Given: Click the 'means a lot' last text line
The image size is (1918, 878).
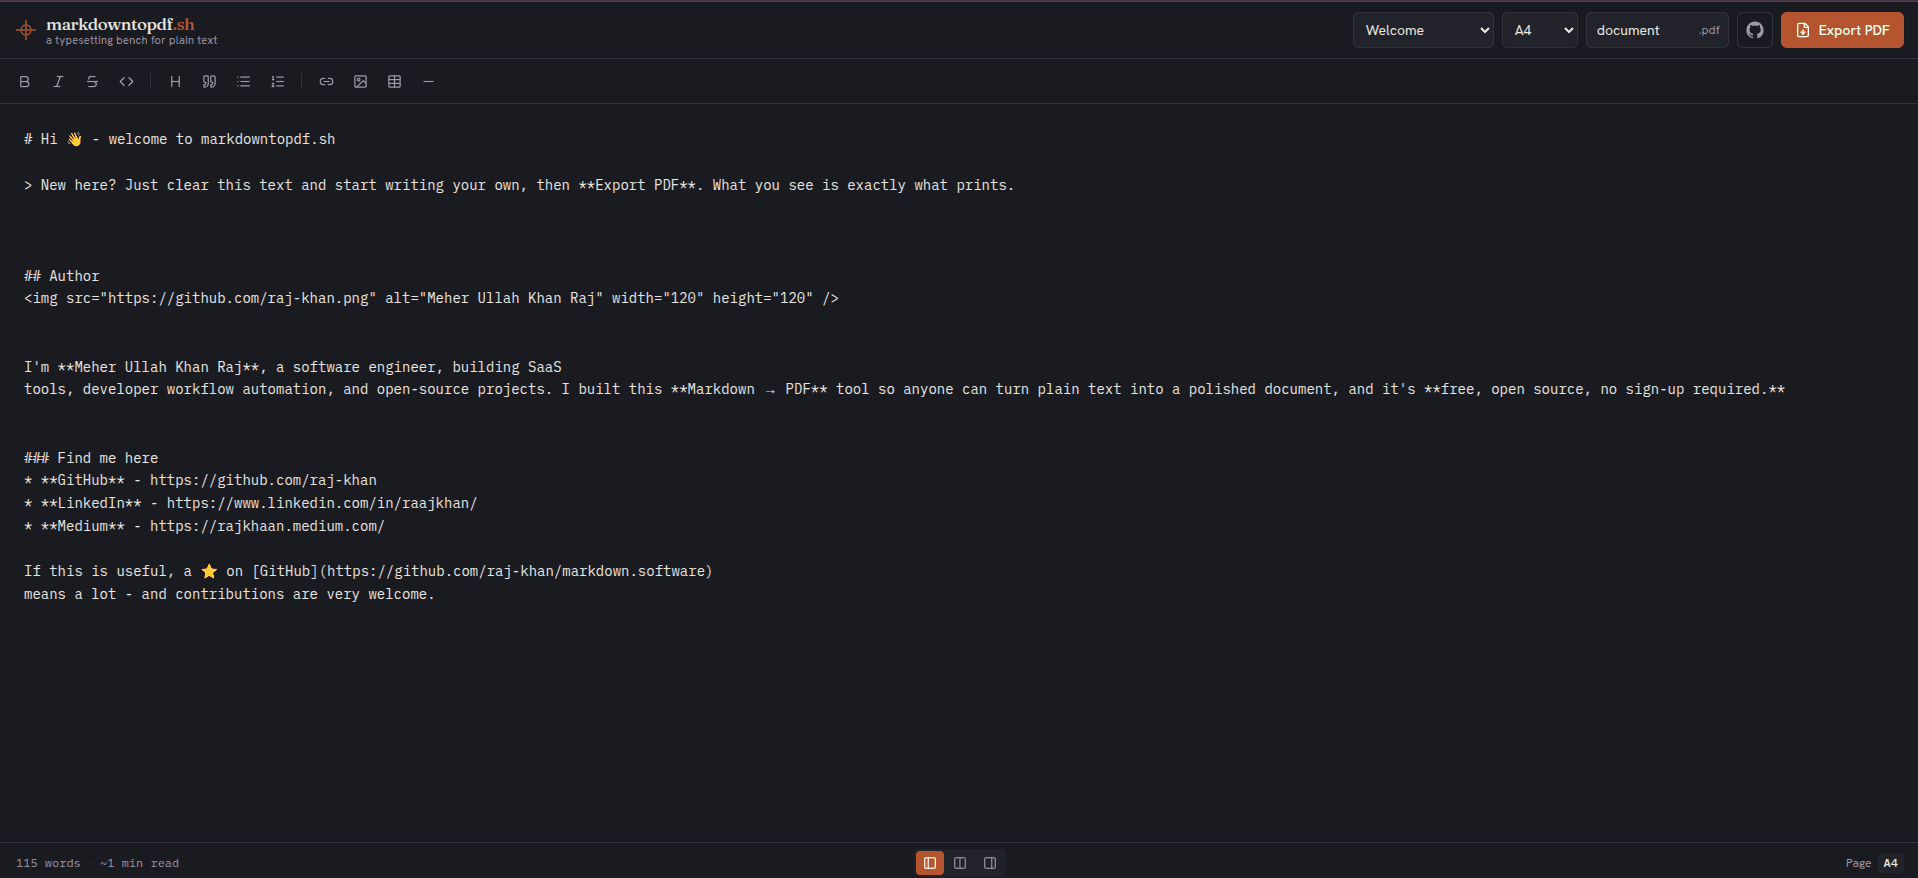Looking at the screenshot, I should (x=229, y=594).
